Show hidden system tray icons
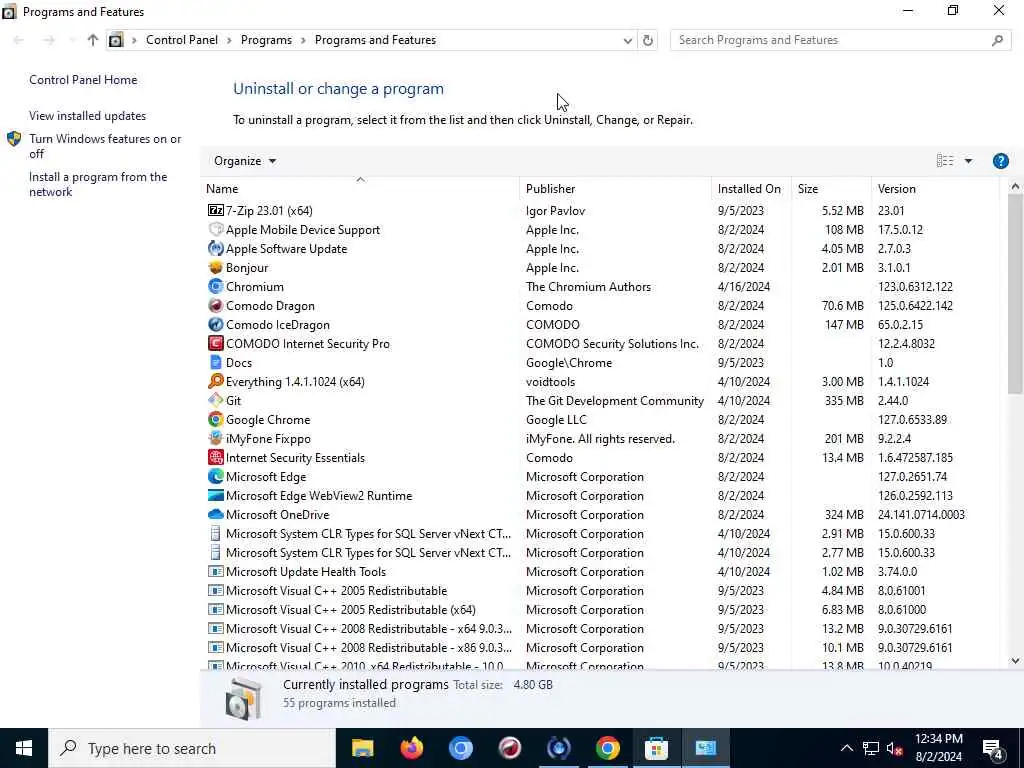The height and width of the screenshot is (768, 1024). (846, 748)
